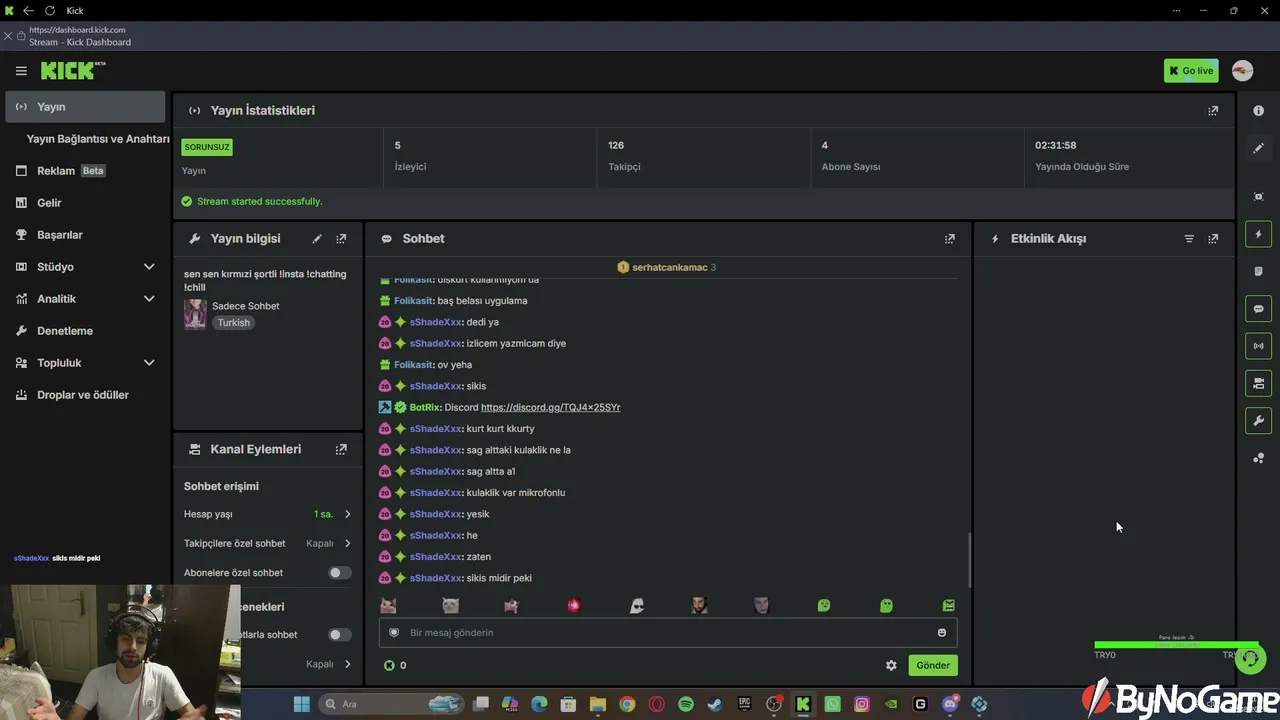Edit stream info with the pencil icon
The image size is (1280, 720).
(x=317, y=239)
